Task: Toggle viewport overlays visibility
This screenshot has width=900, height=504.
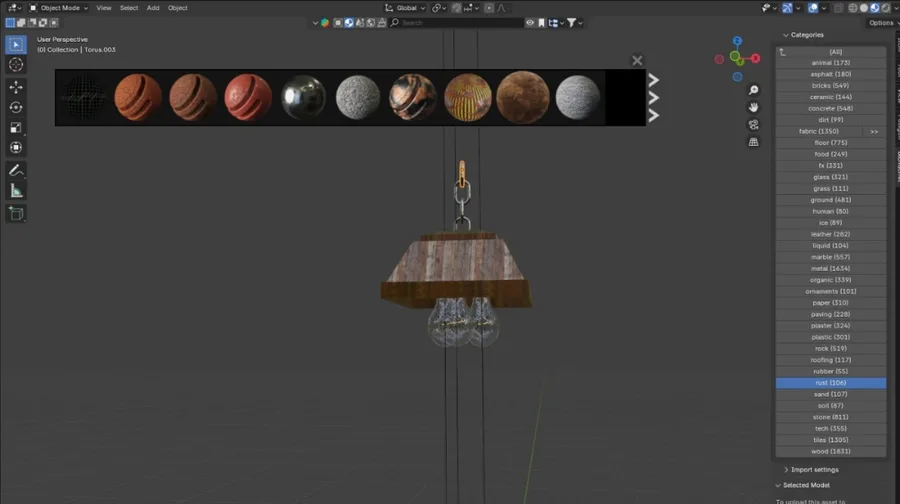Action: 813,8
